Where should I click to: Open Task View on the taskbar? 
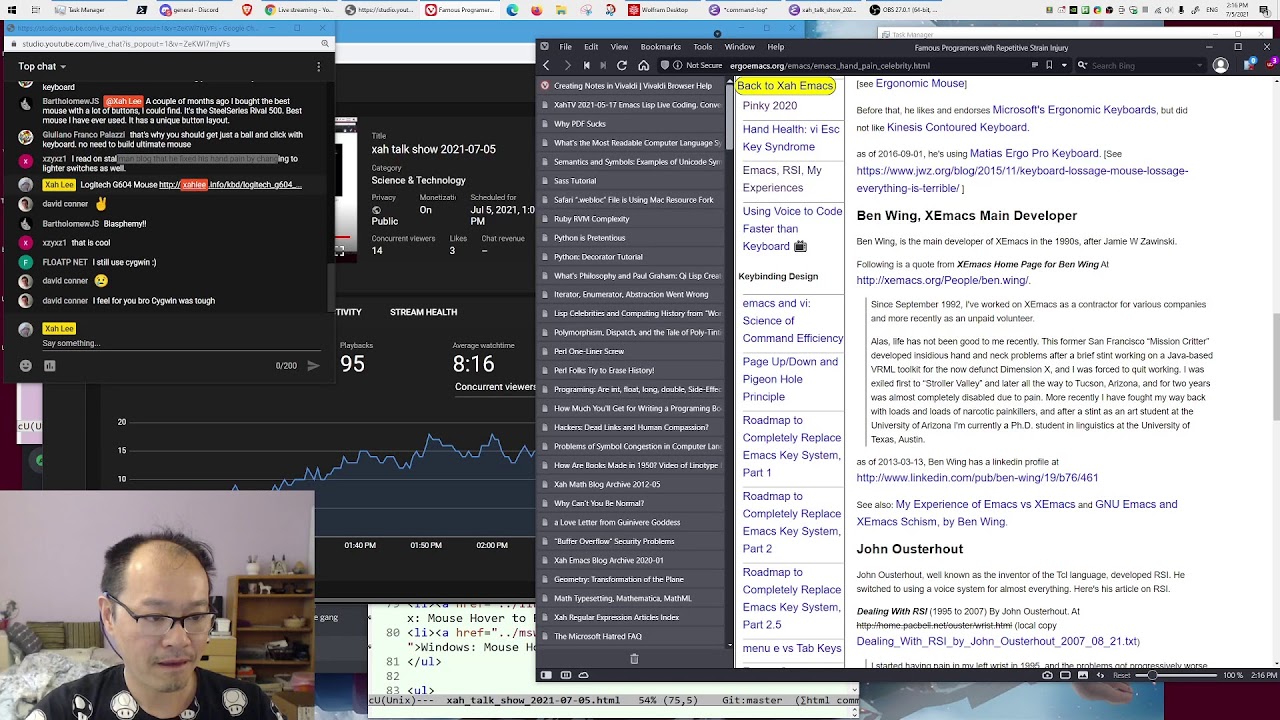tap(36, 10)
